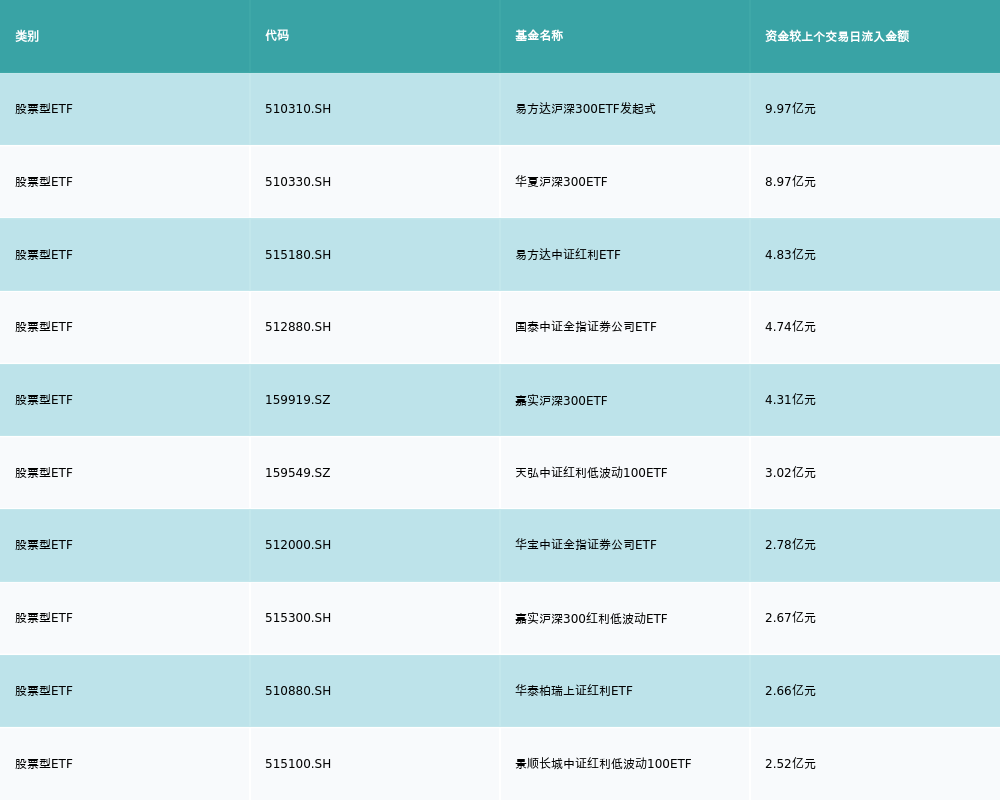Select code 515100.SH
This screenshot has height=800, width=1000.
(298, 764)
